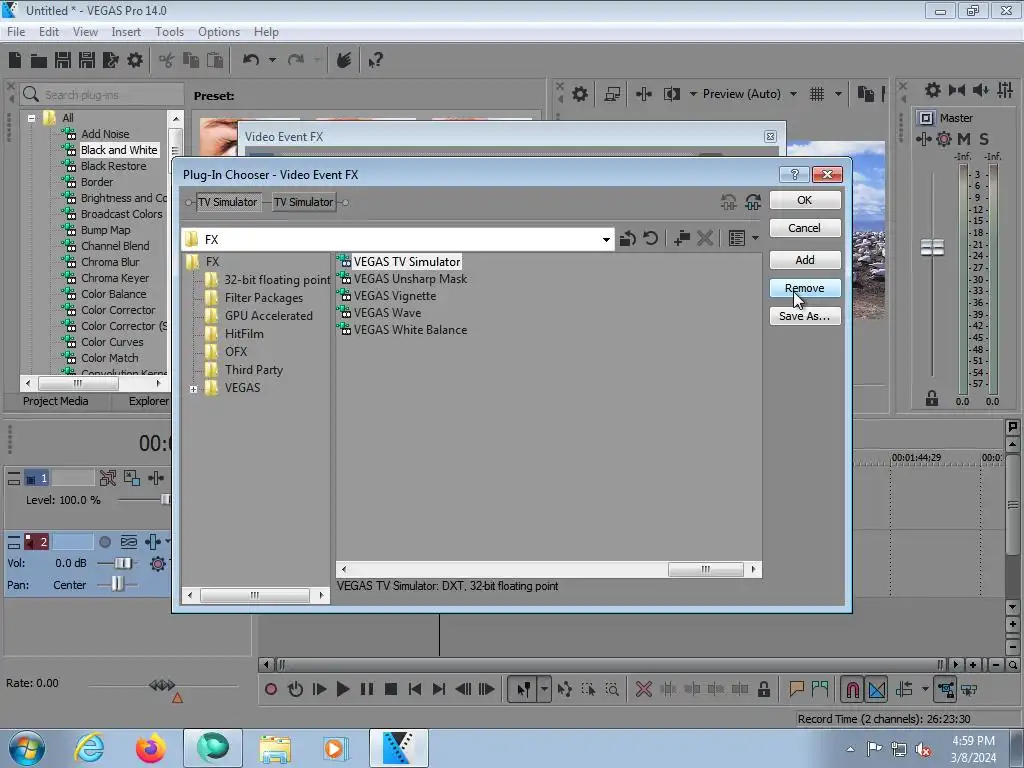Viewport: 1024px width, 768px height.
Task: Open the Options menu
Action: coord(219,31)
